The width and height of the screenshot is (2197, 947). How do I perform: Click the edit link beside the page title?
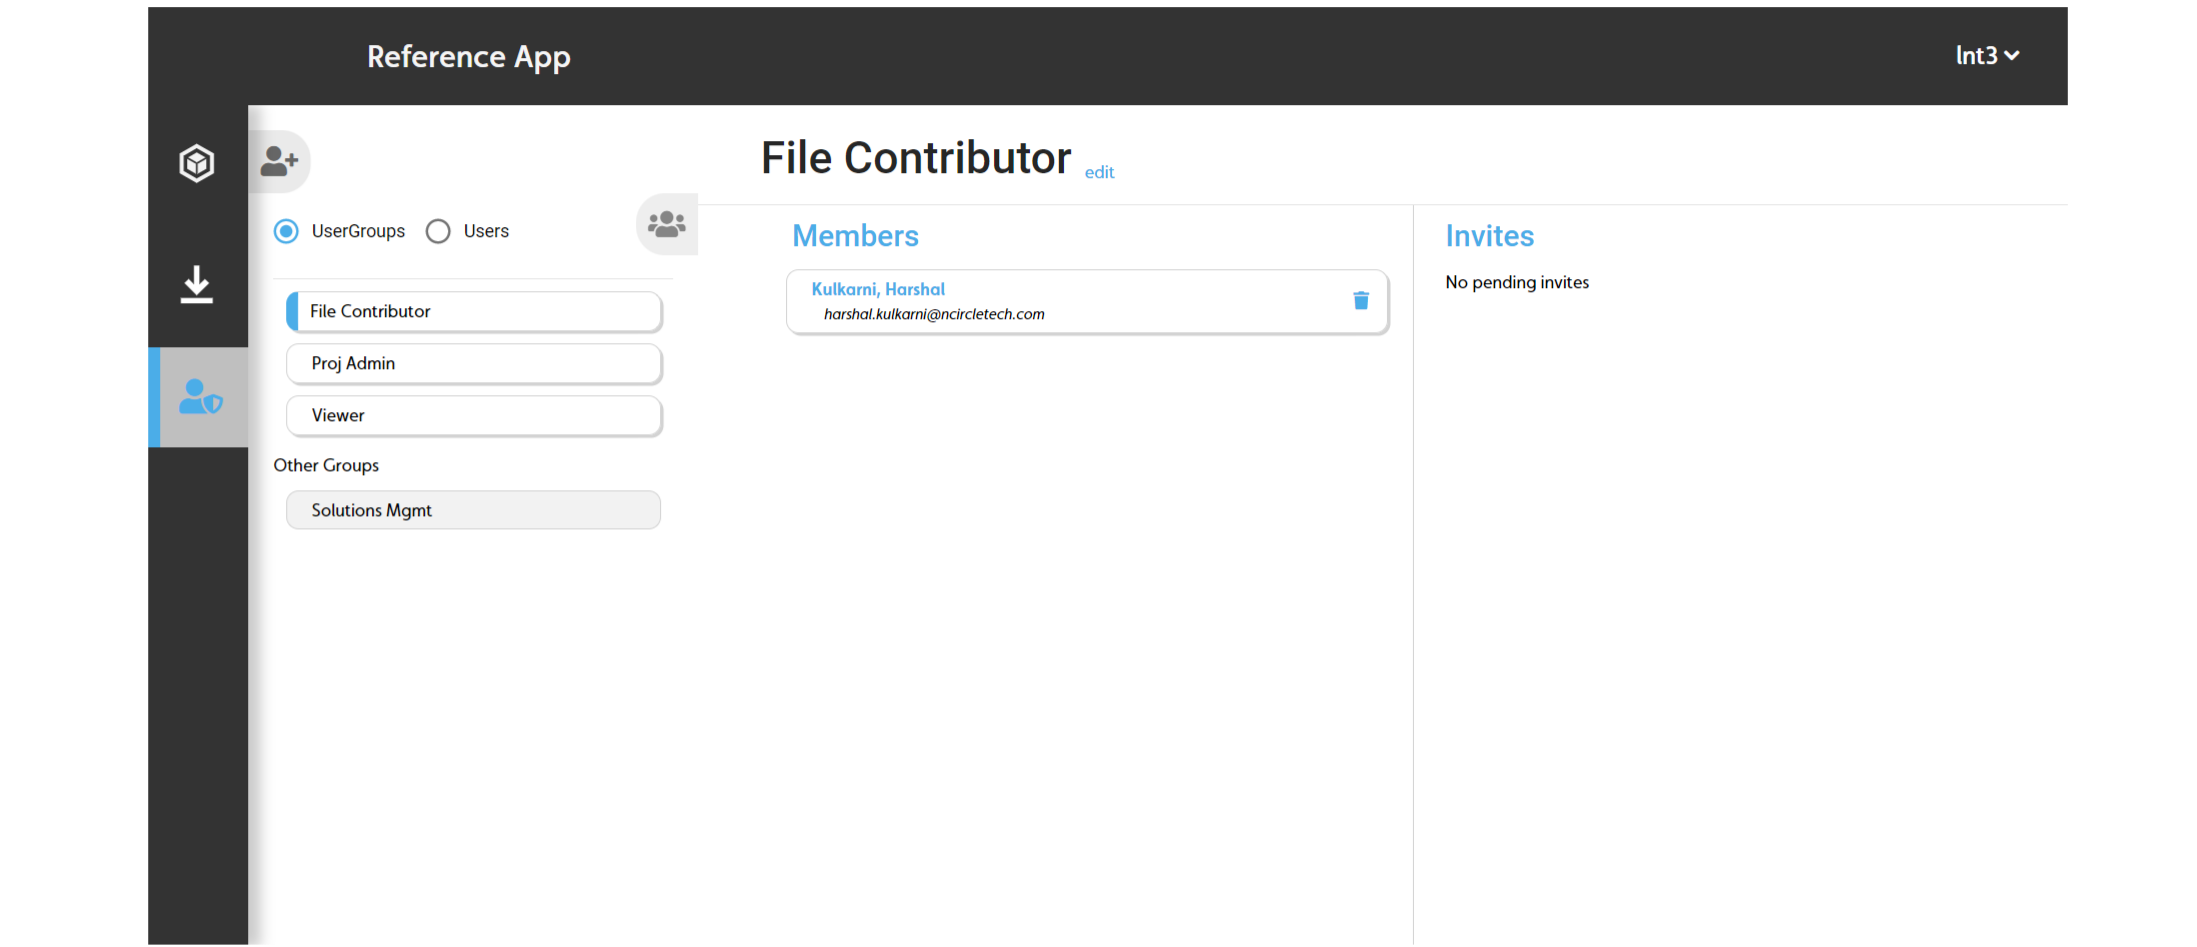pos(1099,172)
